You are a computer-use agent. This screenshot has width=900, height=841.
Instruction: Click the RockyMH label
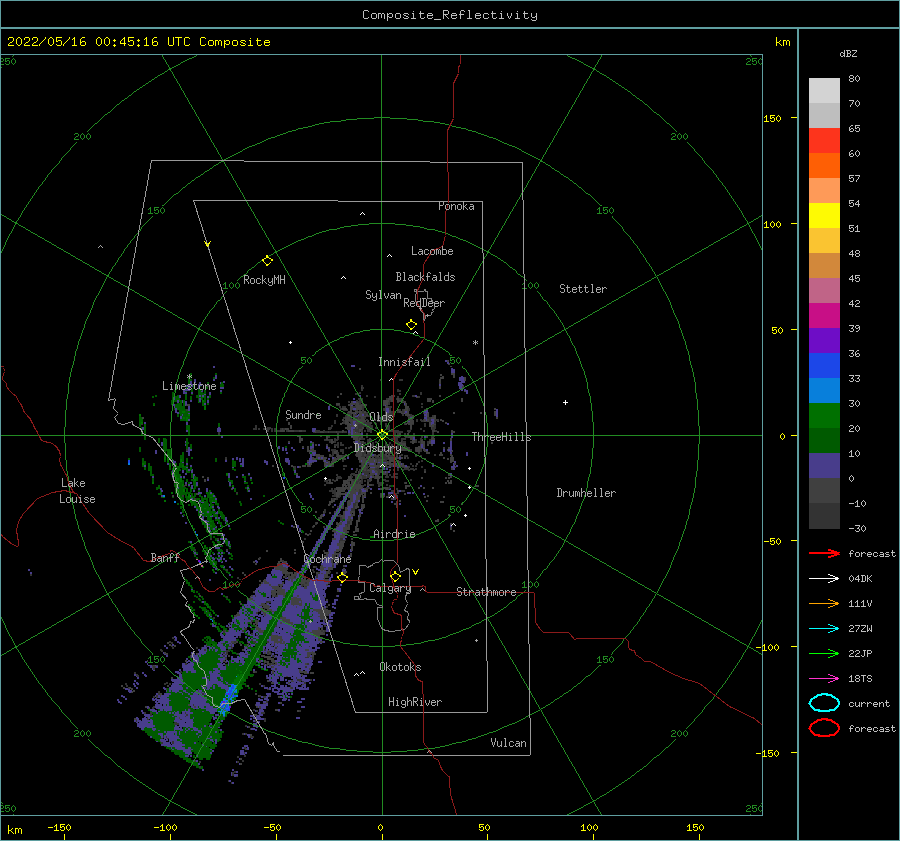point(264,280)
